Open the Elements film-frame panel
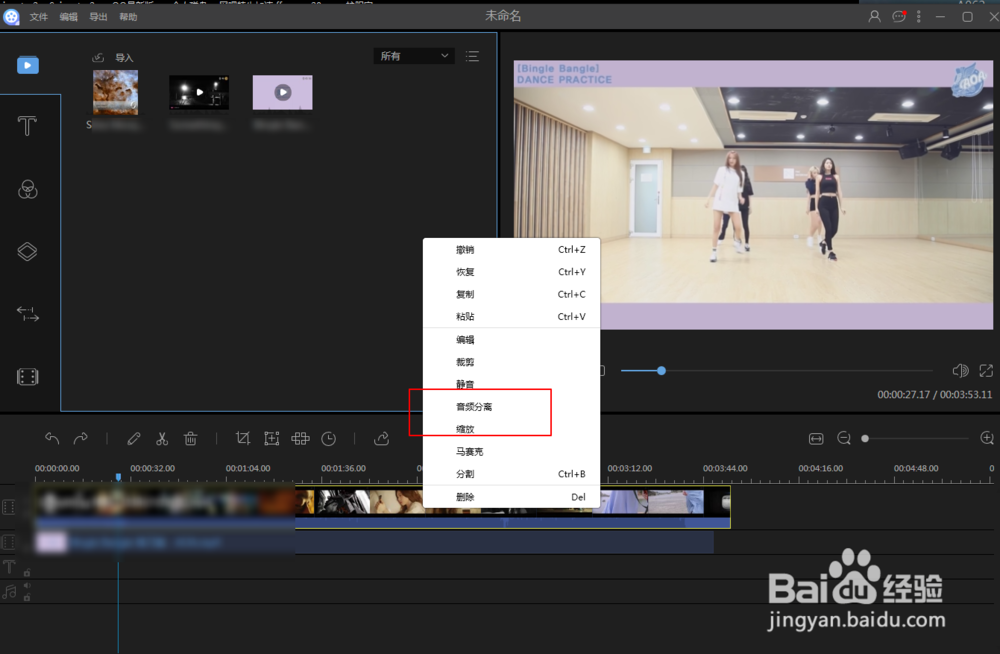 point(27,376)
